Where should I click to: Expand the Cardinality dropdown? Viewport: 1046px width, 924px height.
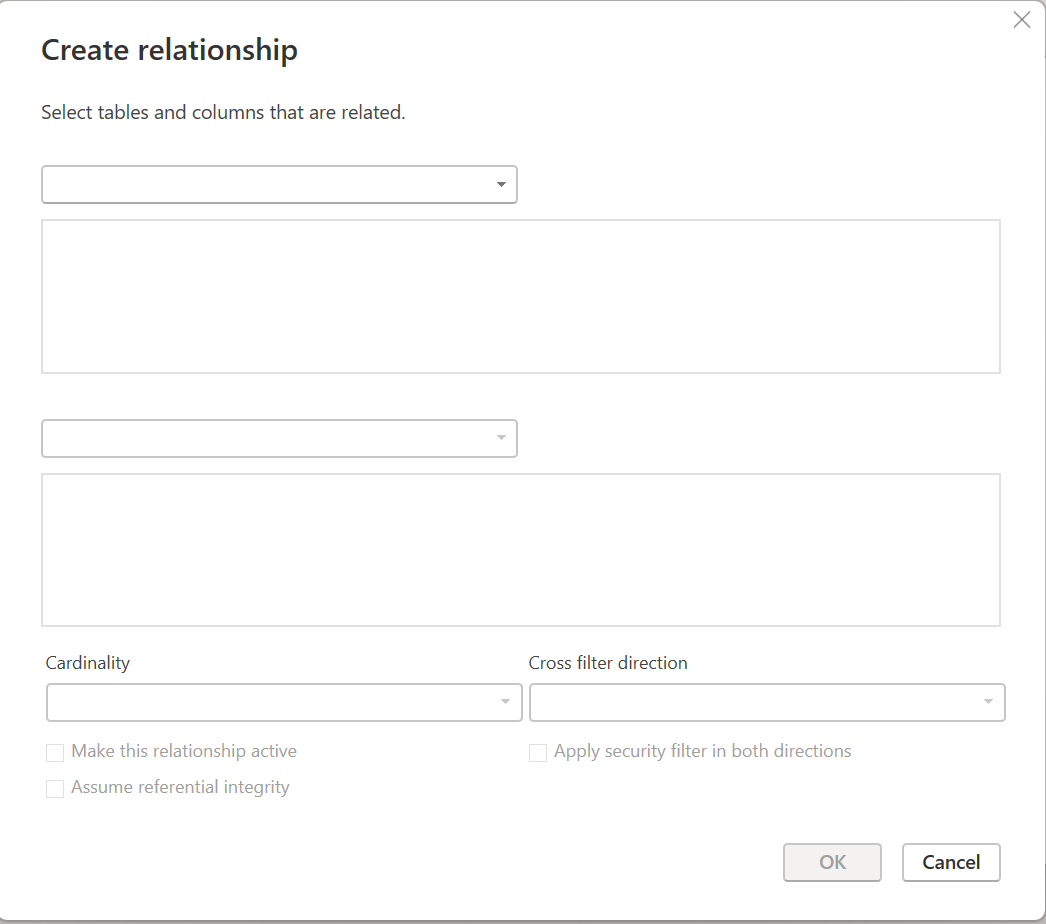point(284,703)
